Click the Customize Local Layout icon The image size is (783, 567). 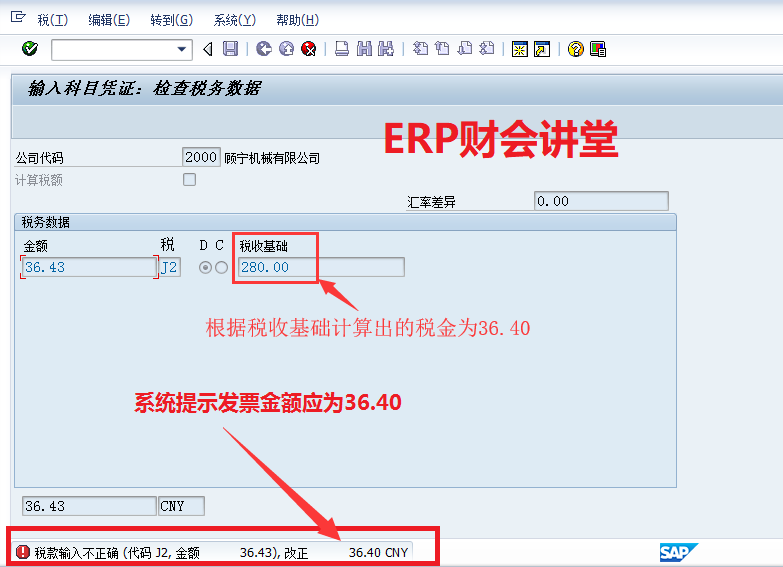click(598, 49)
